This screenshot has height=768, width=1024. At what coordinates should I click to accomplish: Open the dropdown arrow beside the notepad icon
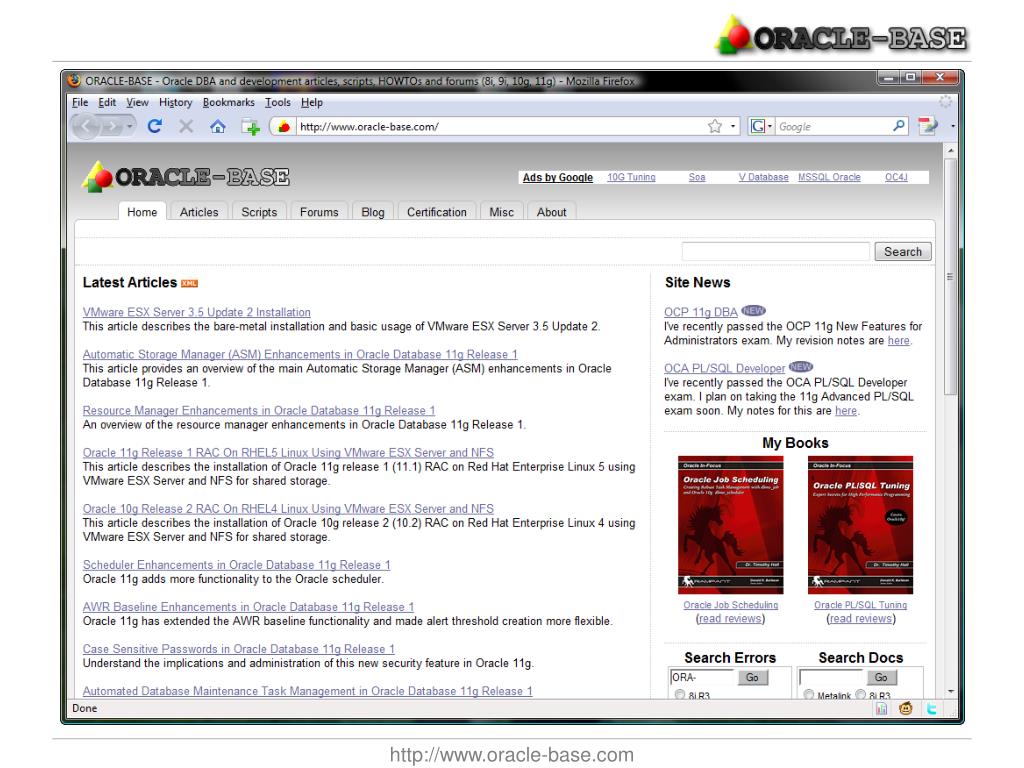(952, 126)
